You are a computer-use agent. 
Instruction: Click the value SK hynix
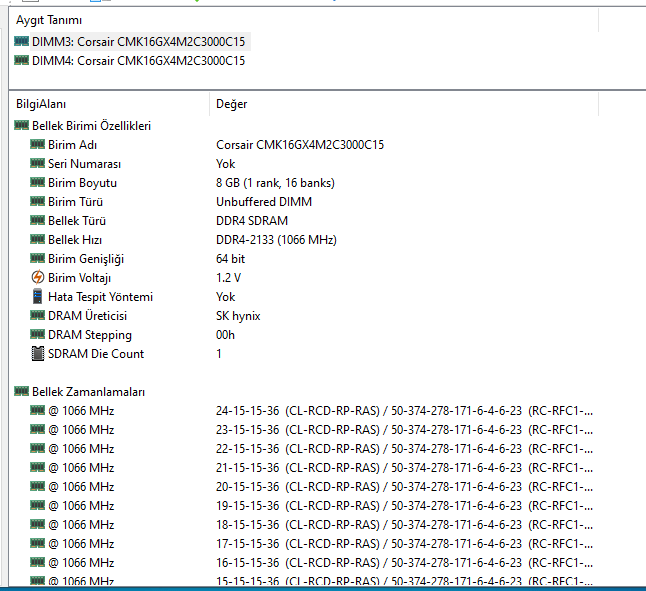click(238, 315)
